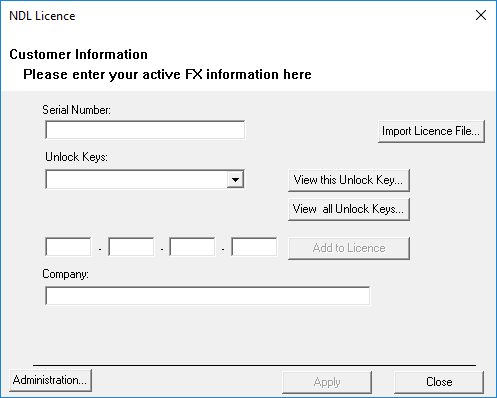Click the Serial Number input field

pyautogui.click(x=145, y=130)
